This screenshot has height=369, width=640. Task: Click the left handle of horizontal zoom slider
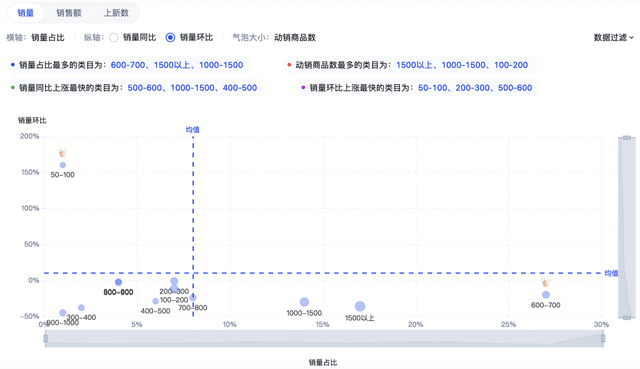[x=45, y=338]
